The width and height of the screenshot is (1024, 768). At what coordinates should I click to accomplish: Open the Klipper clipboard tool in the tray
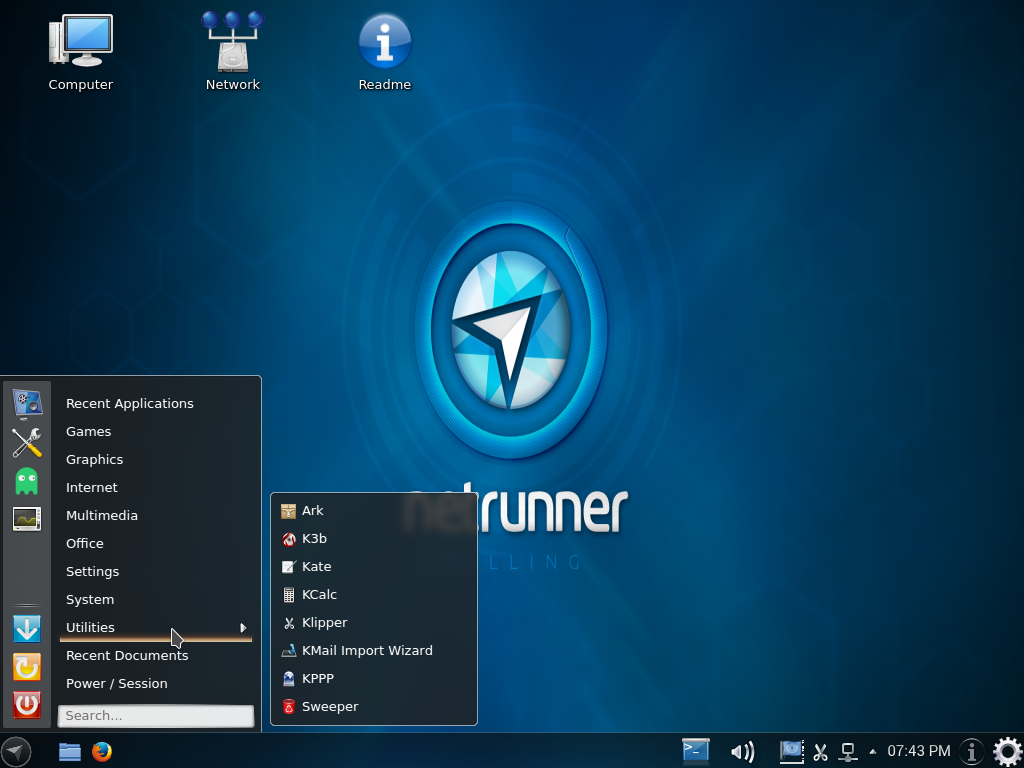click(x=820, y=751)
